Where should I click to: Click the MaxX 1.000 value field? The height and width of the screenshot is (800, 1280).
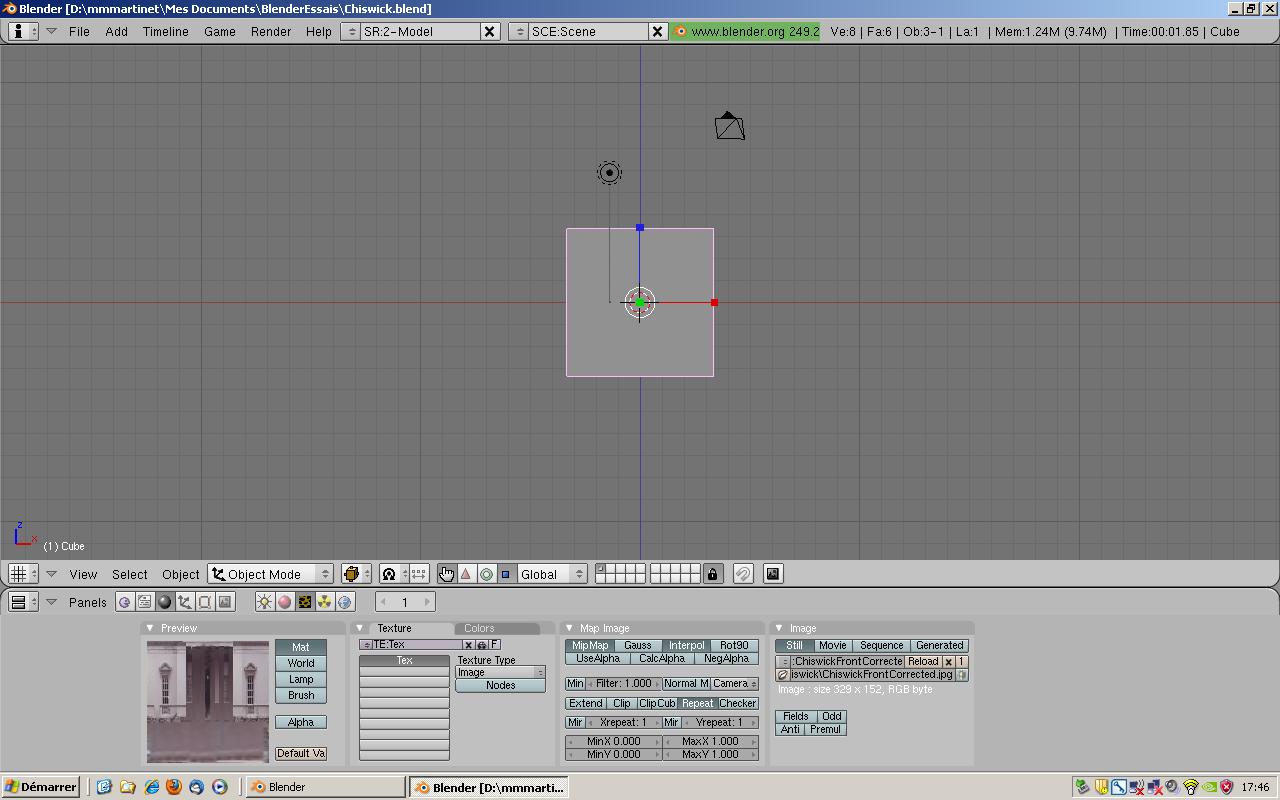pos(710,742)
